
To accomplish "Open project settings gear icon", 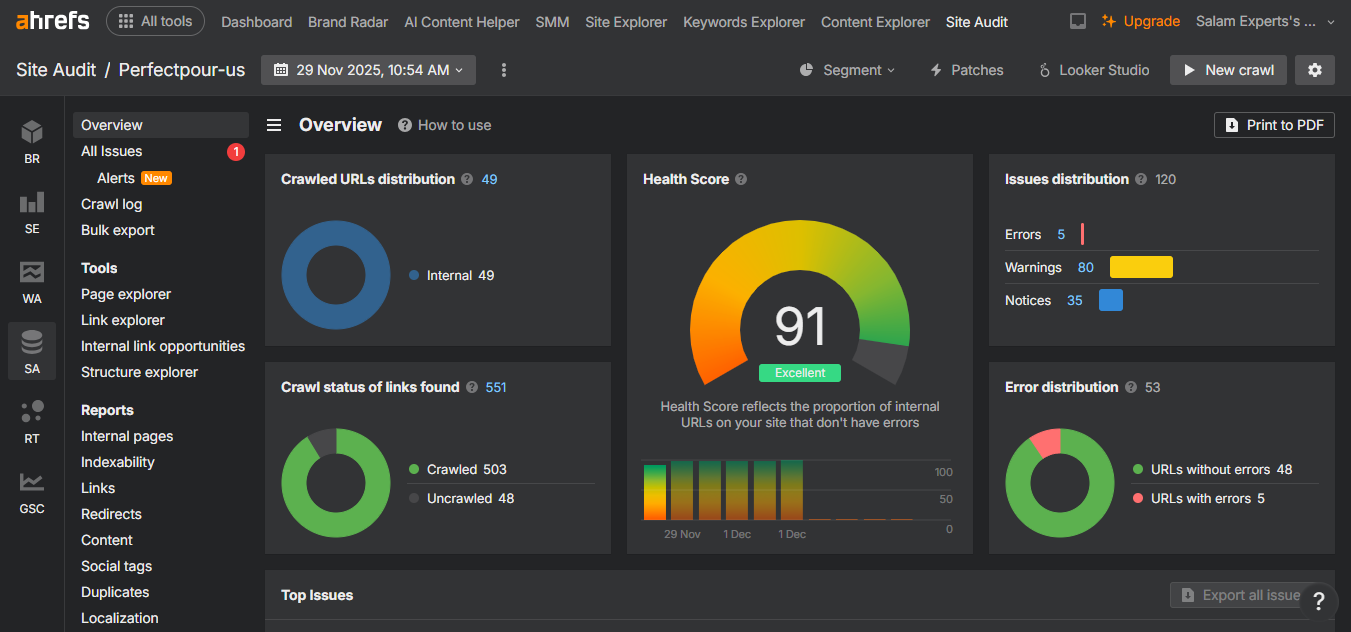I will [x=1315, y=70].
